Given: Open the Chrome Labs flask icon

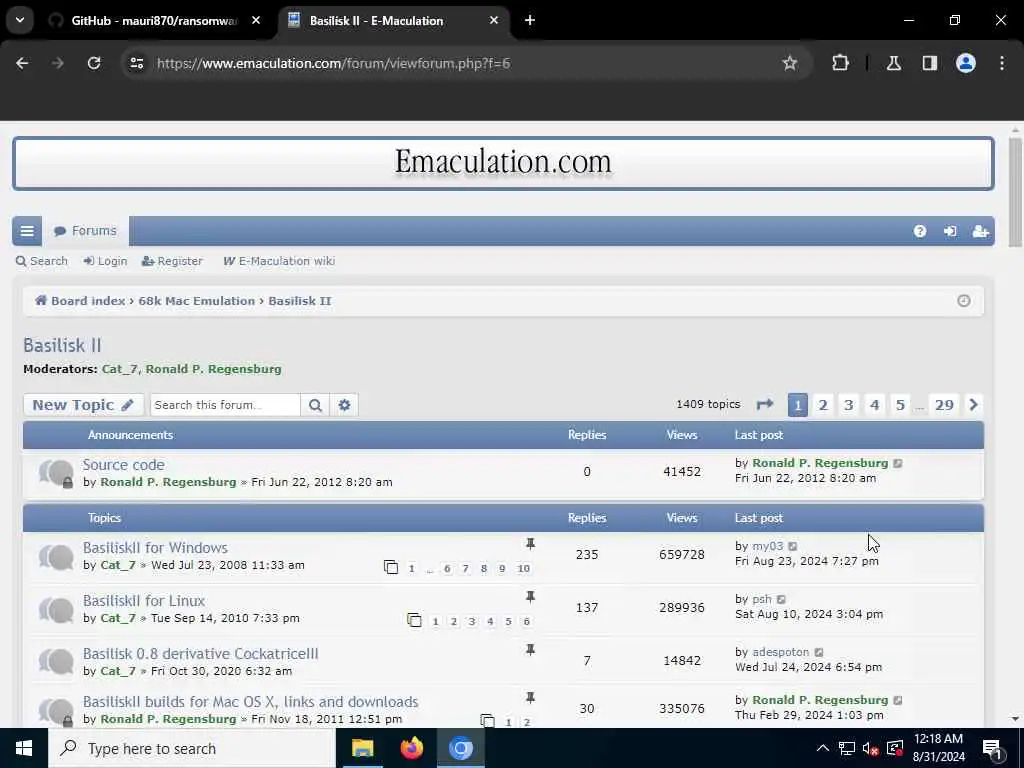Looking at the screenshot, I should 893,63.
